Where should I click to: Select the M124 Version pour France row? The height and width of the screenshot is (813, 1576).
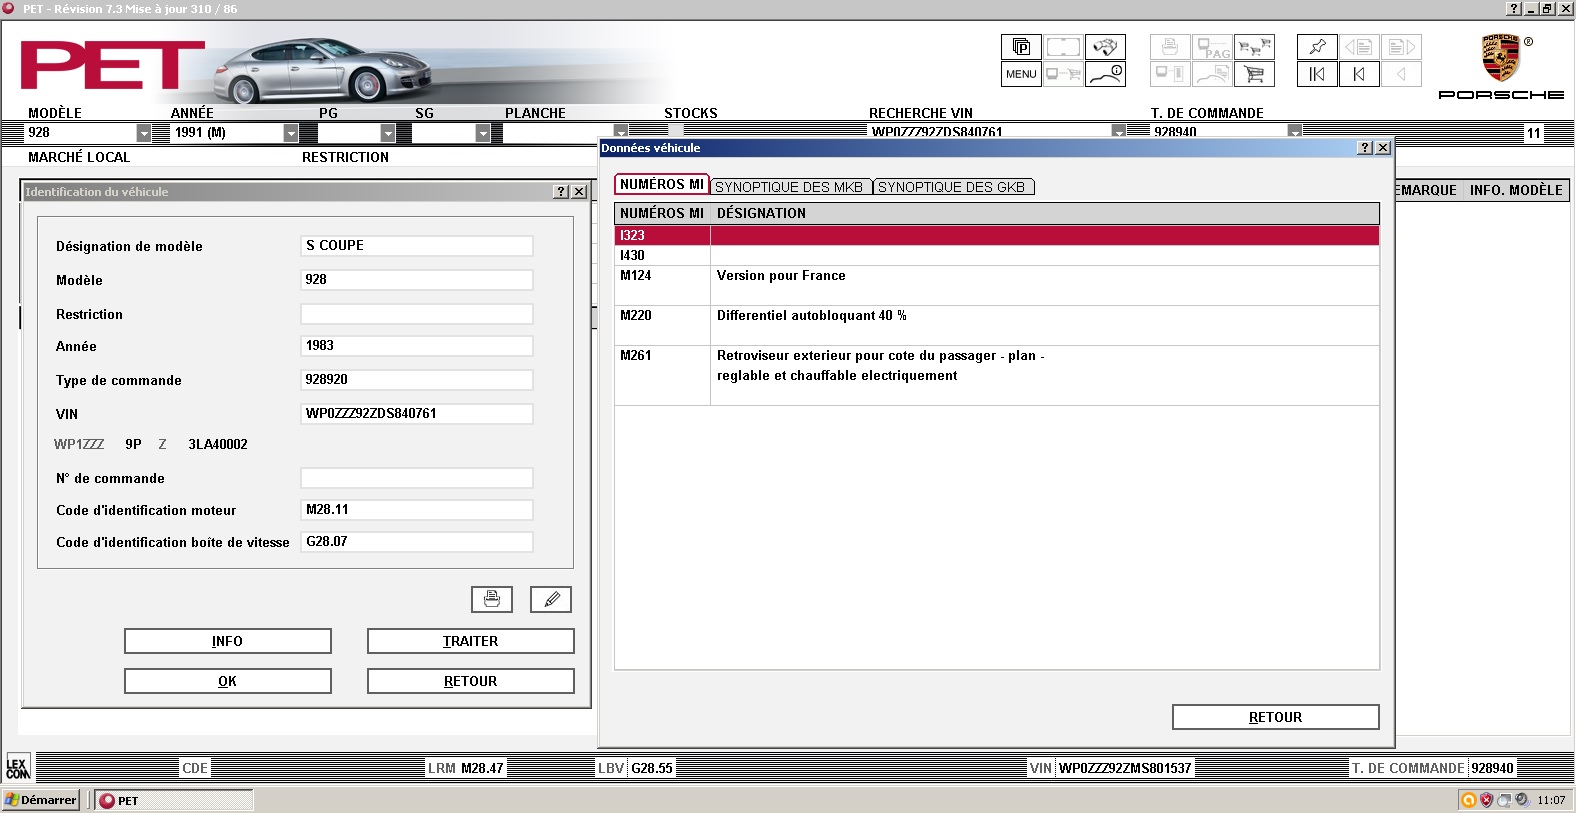coord(997,286)
